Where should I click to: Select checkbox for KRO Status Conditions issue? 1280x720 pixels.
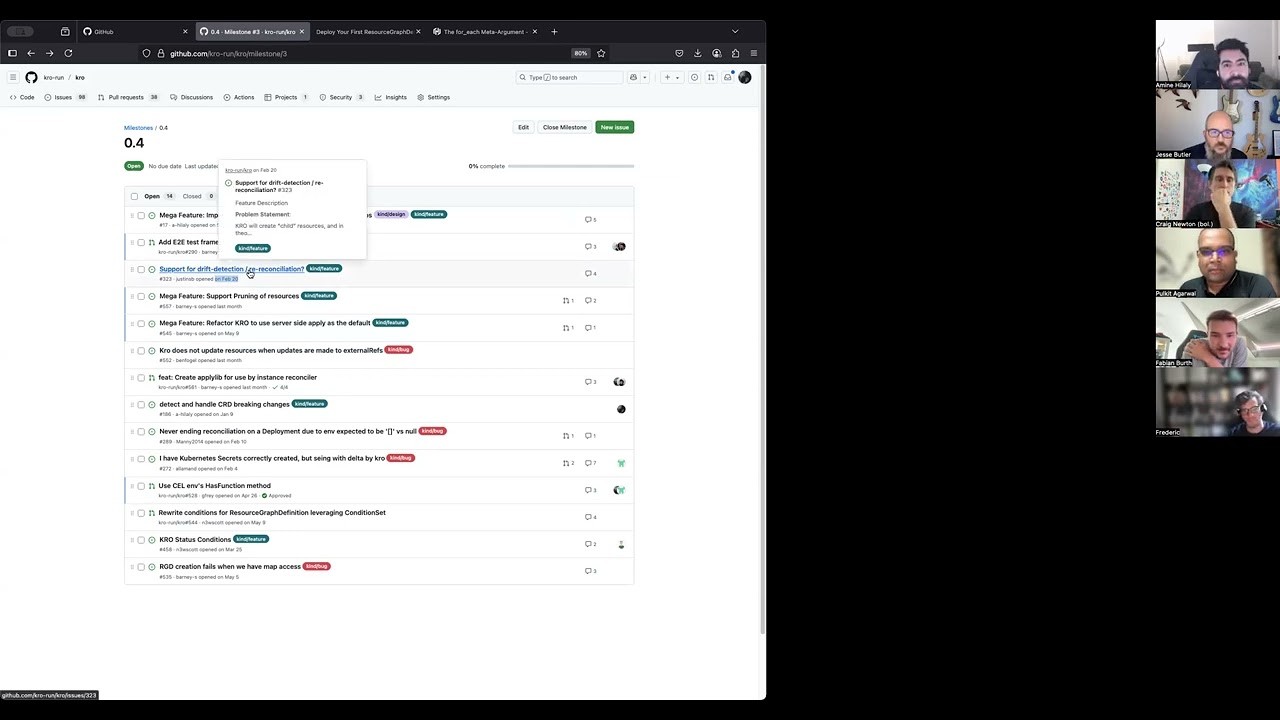click(x=141, y=540)
